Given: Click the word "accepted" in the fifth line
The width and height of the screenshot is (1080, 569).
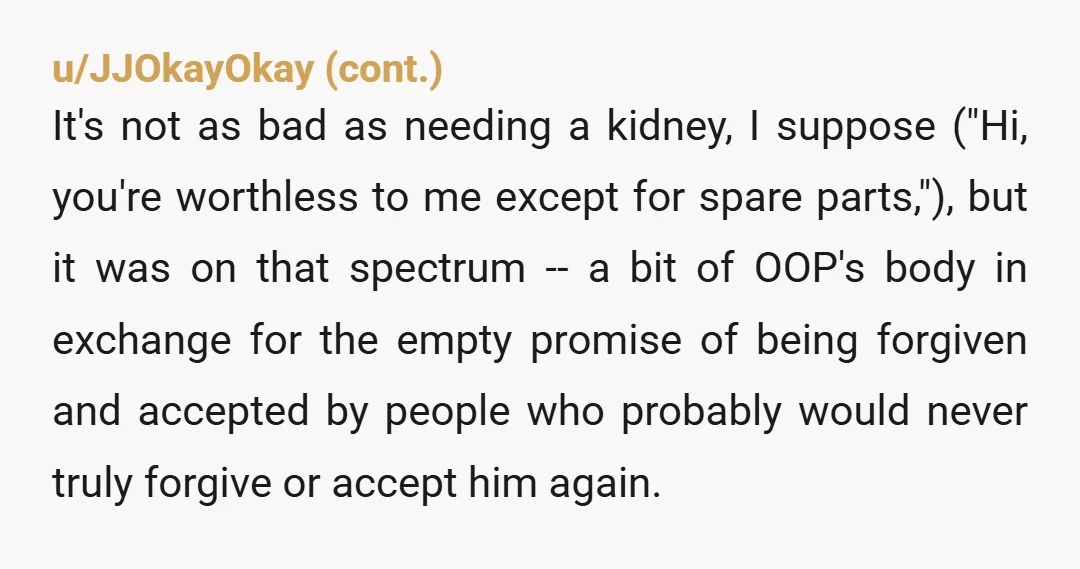Looking at the screenshot, I should click(x=223, y=413).
